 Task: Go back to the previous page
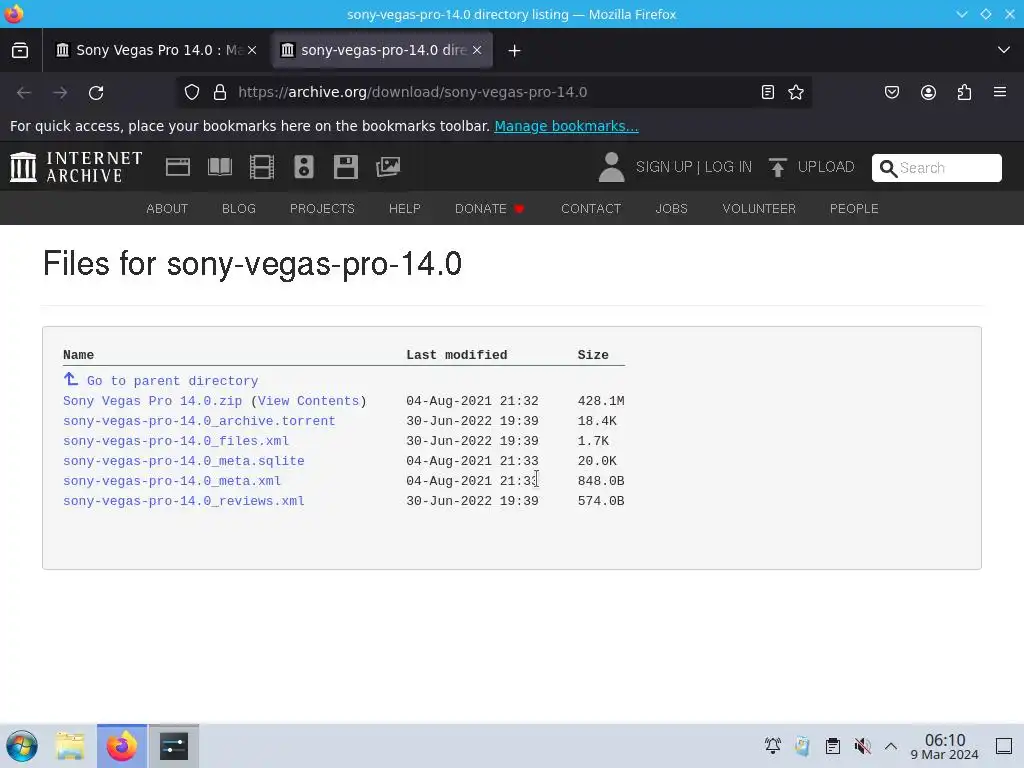[x=24, y=93]
